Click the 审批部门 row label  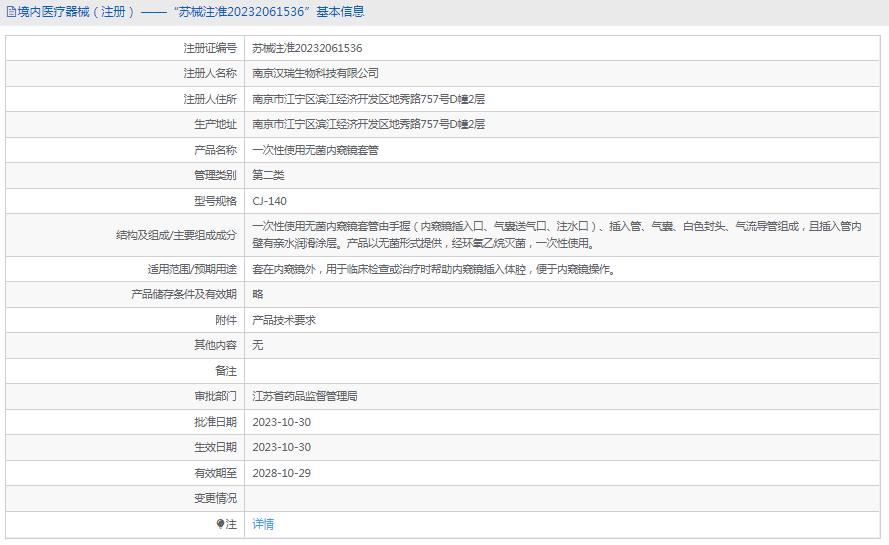pyautogui.click(x=215, y=396)
